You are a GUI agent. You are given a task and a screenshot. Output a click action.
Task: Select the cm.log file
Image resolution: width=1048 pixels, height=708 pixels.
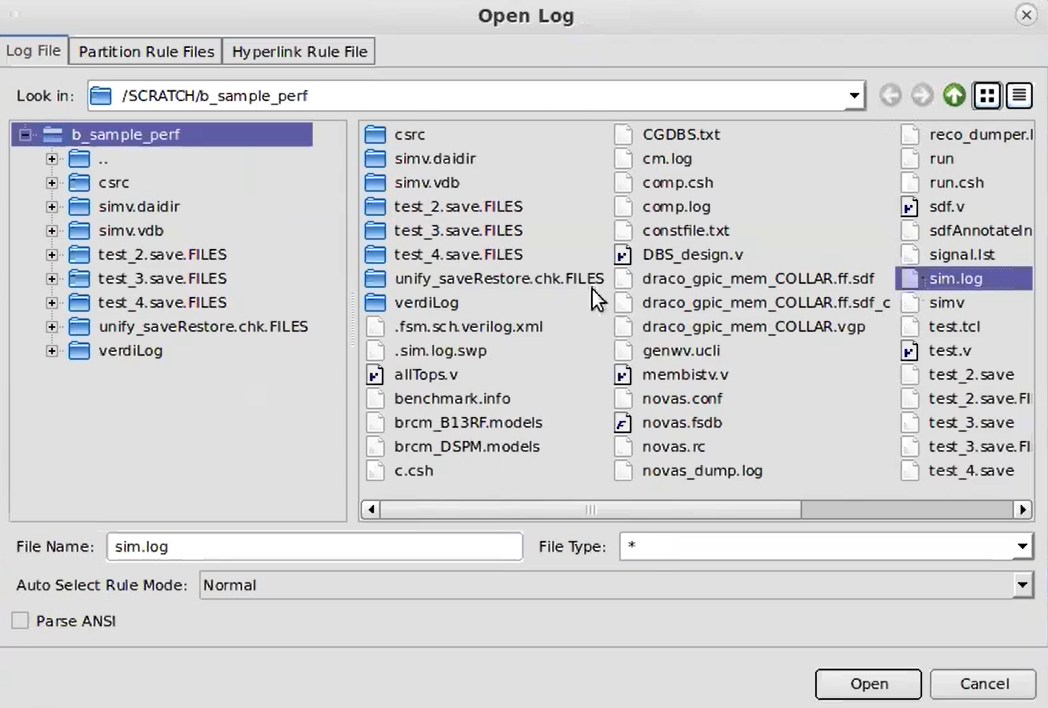click(653, 158)
